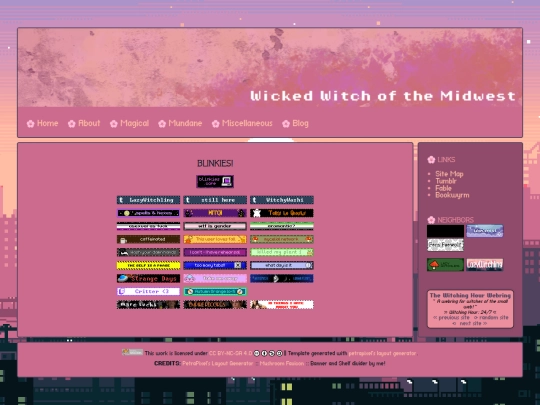Click the 'spells & hexes' blinkie

[x=148, y=213]
